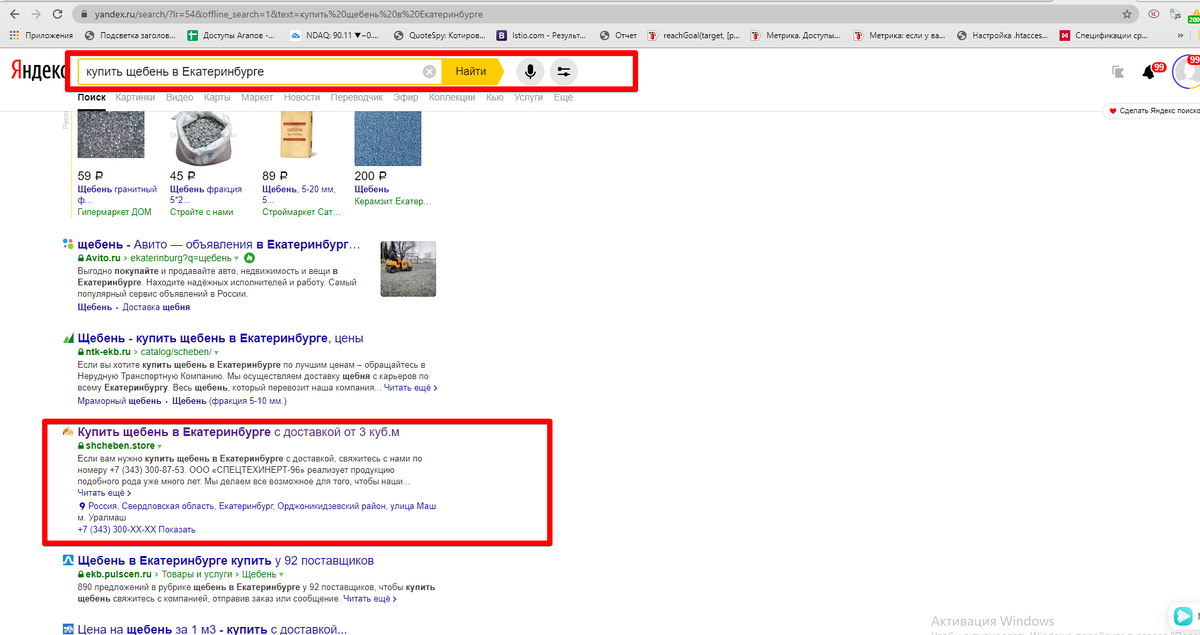Open the NDAQ: 90.11 bookmark
This screenshot has height=635, width=1200.
334,36
